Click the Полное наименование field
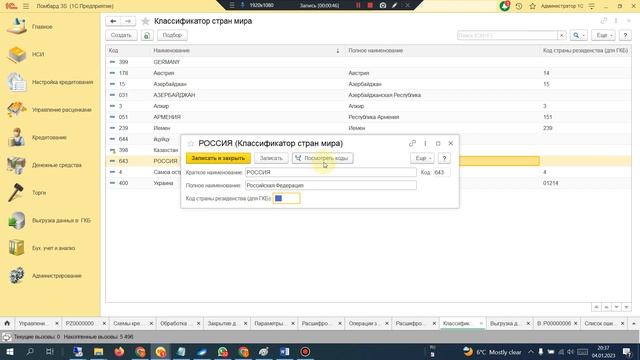This screenshot has height=360, width=640. coord(331,185)
